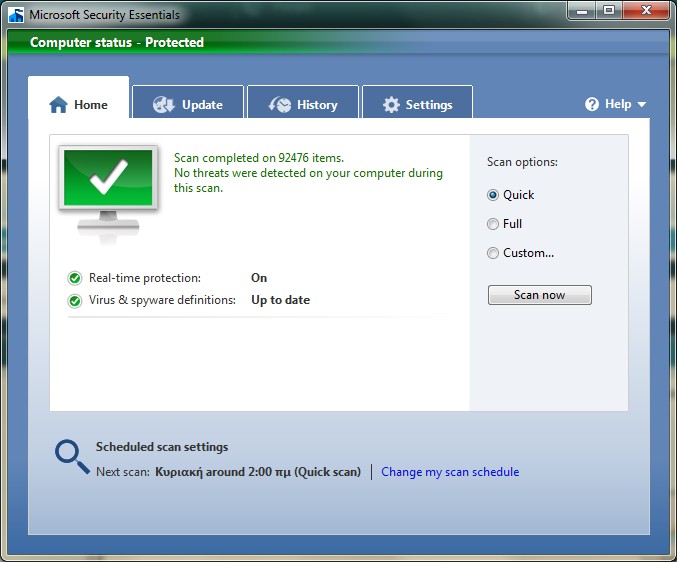Image resolution: width=677 pixels, height=562 pixels.
Task: Click the 'Real-time protection:' label
Action: 145,278
